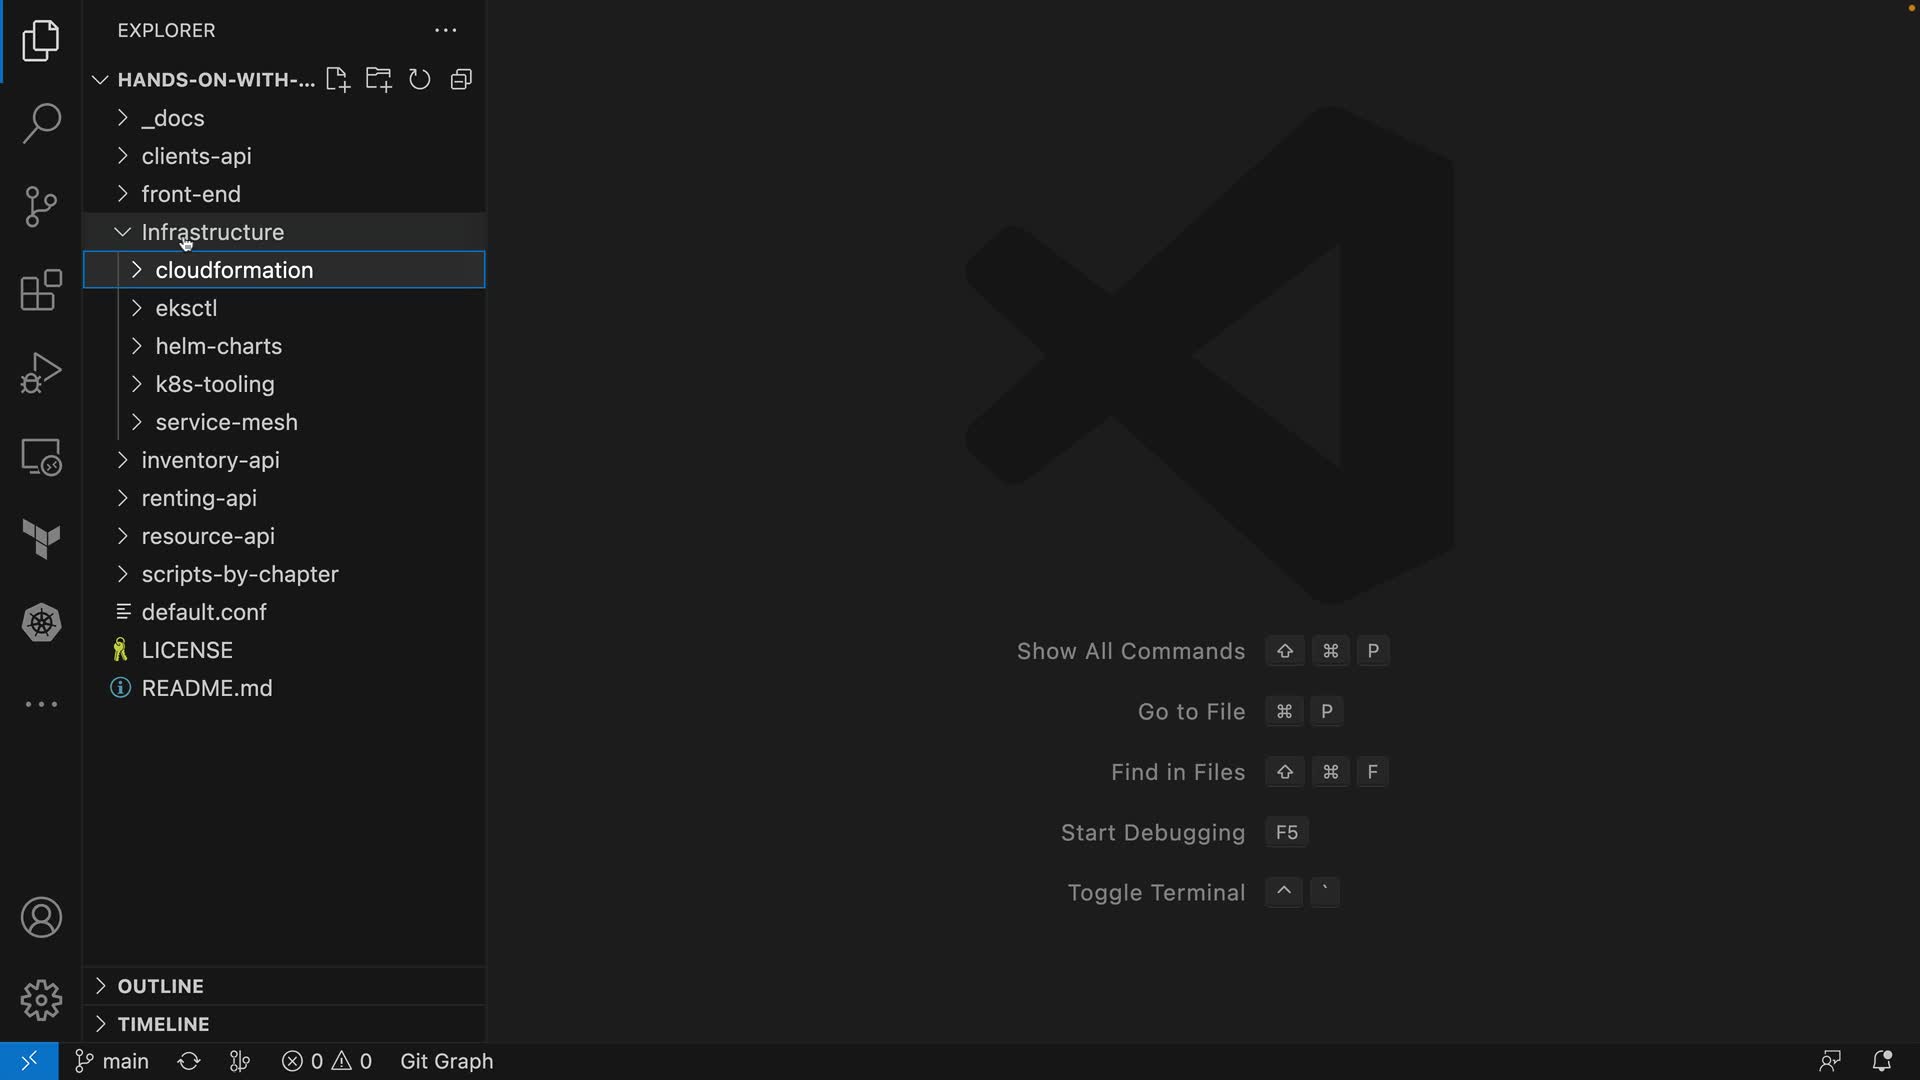Open the Source Control view
Screen dimensions: 1920x1080
pyautogui.click(x=41, y=207)
